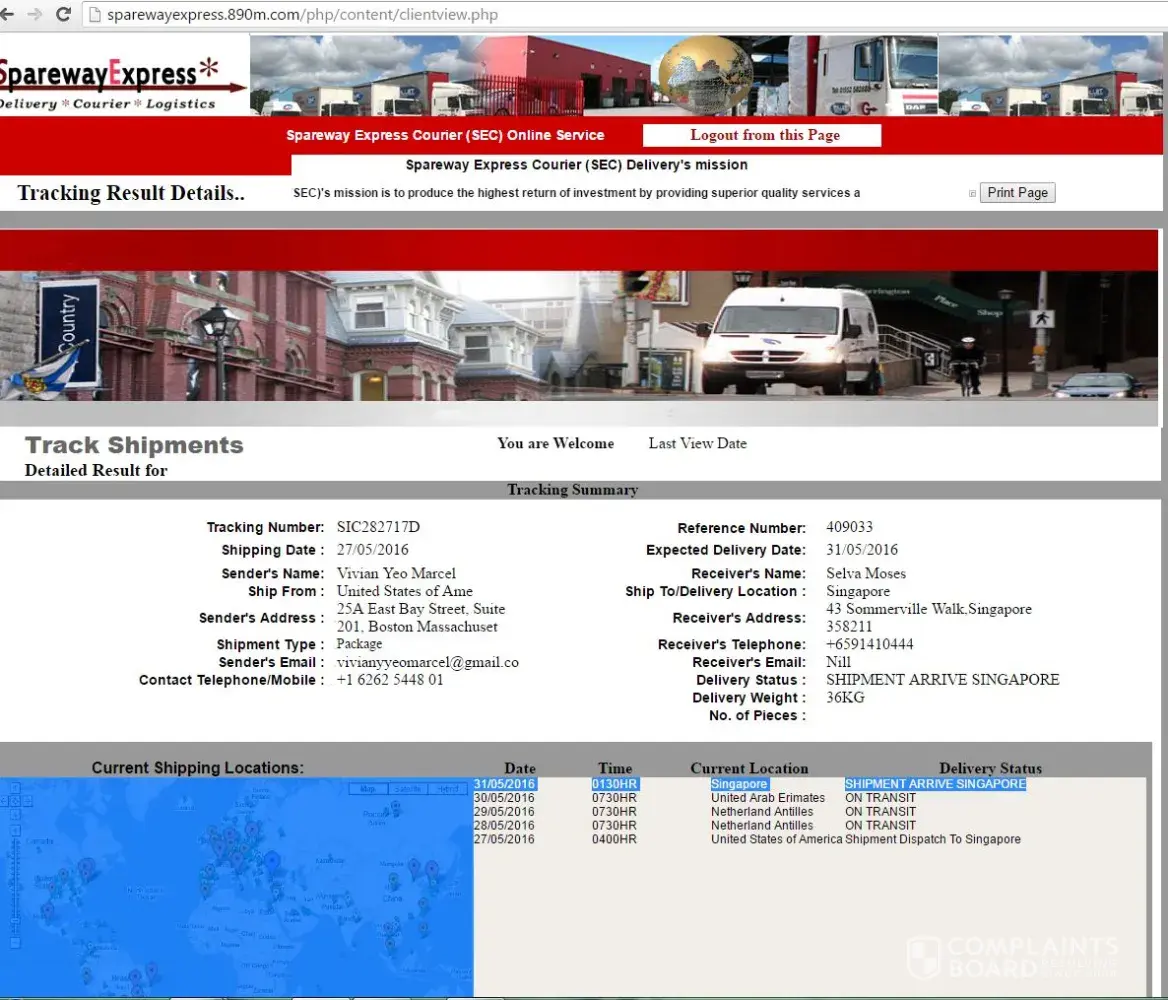Click the page icon in the address bar
This screenshot has width=1168, height=1000.
(x=94, y=15)
